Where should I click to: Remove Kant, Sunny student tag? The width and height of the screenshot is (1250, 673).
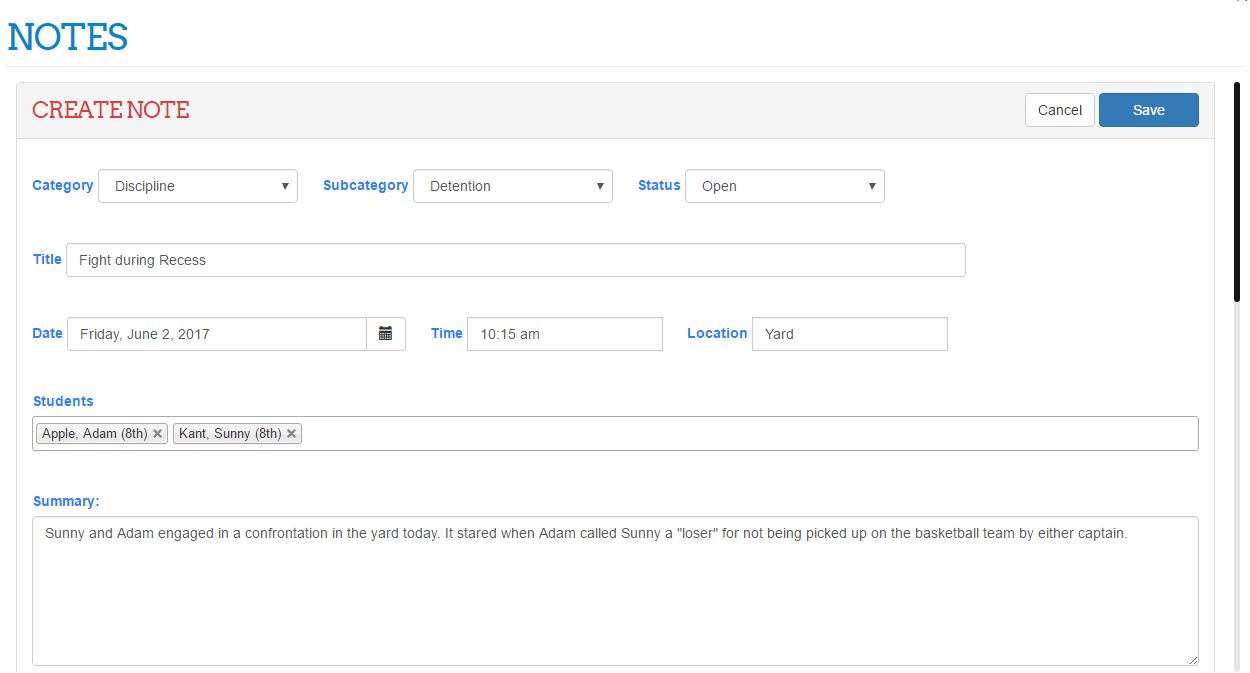291,434
